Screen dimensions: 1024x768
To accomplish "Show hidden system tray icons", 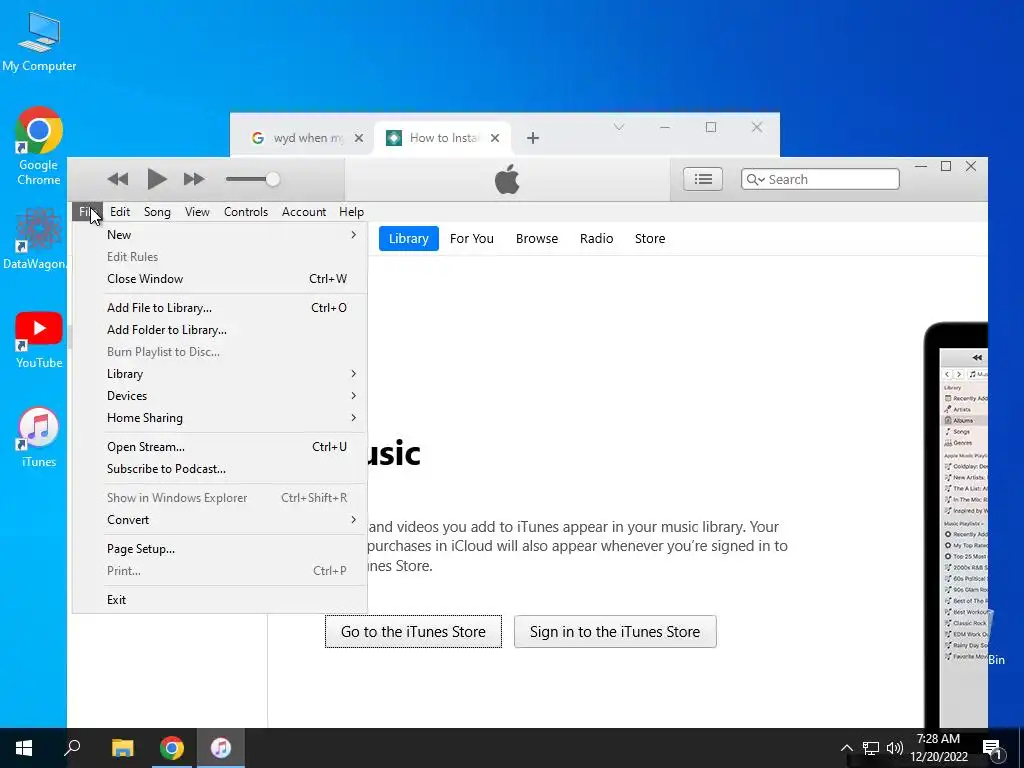I will (x=846, y=748).
